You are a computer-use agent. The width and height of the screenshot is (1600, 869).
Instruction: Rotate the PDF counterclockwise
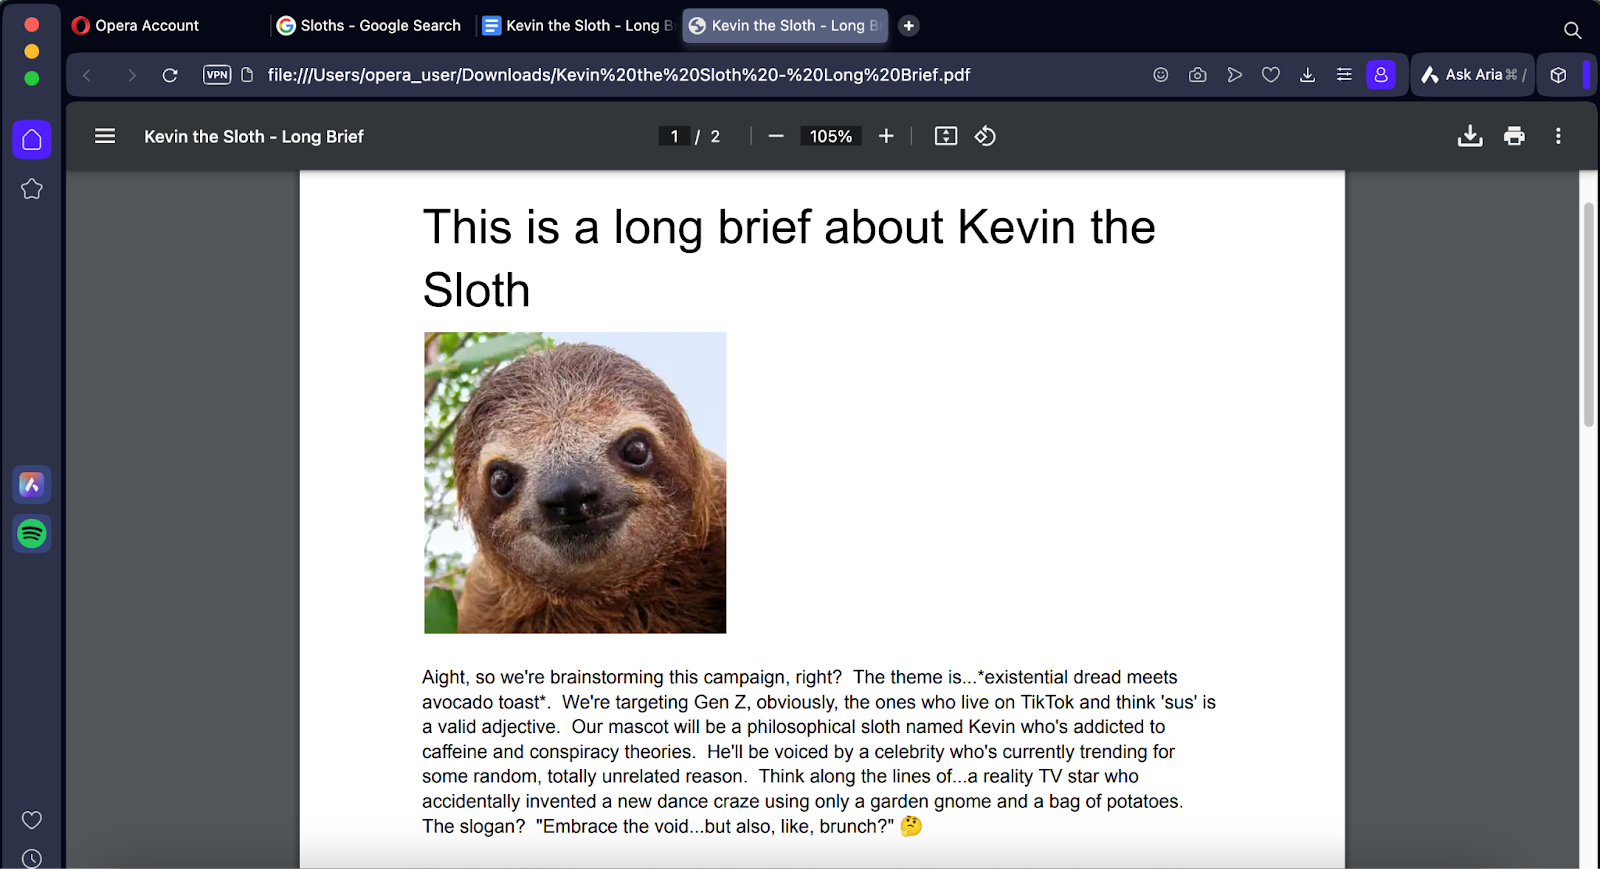985,136
